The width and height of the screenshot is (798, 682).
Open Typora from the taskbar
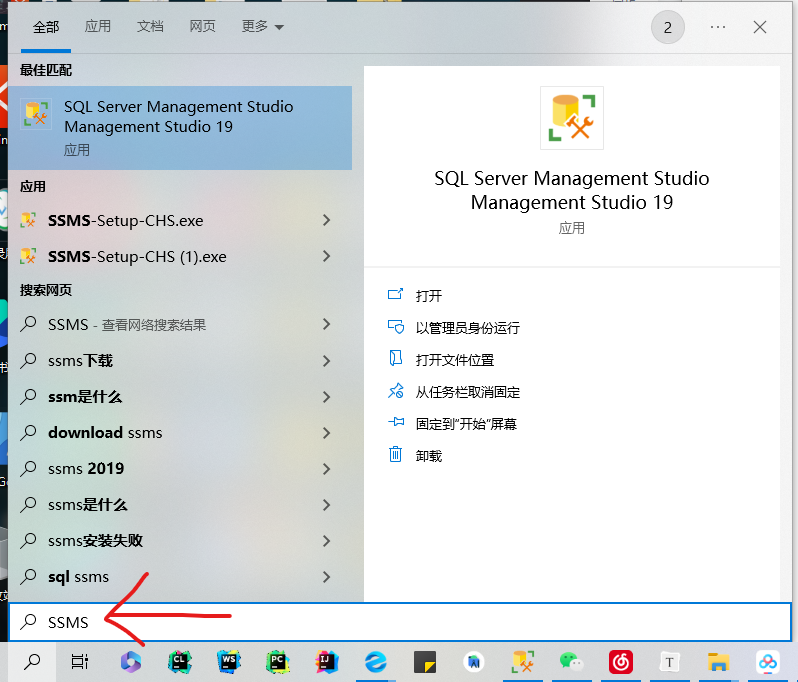click(669, 662)
